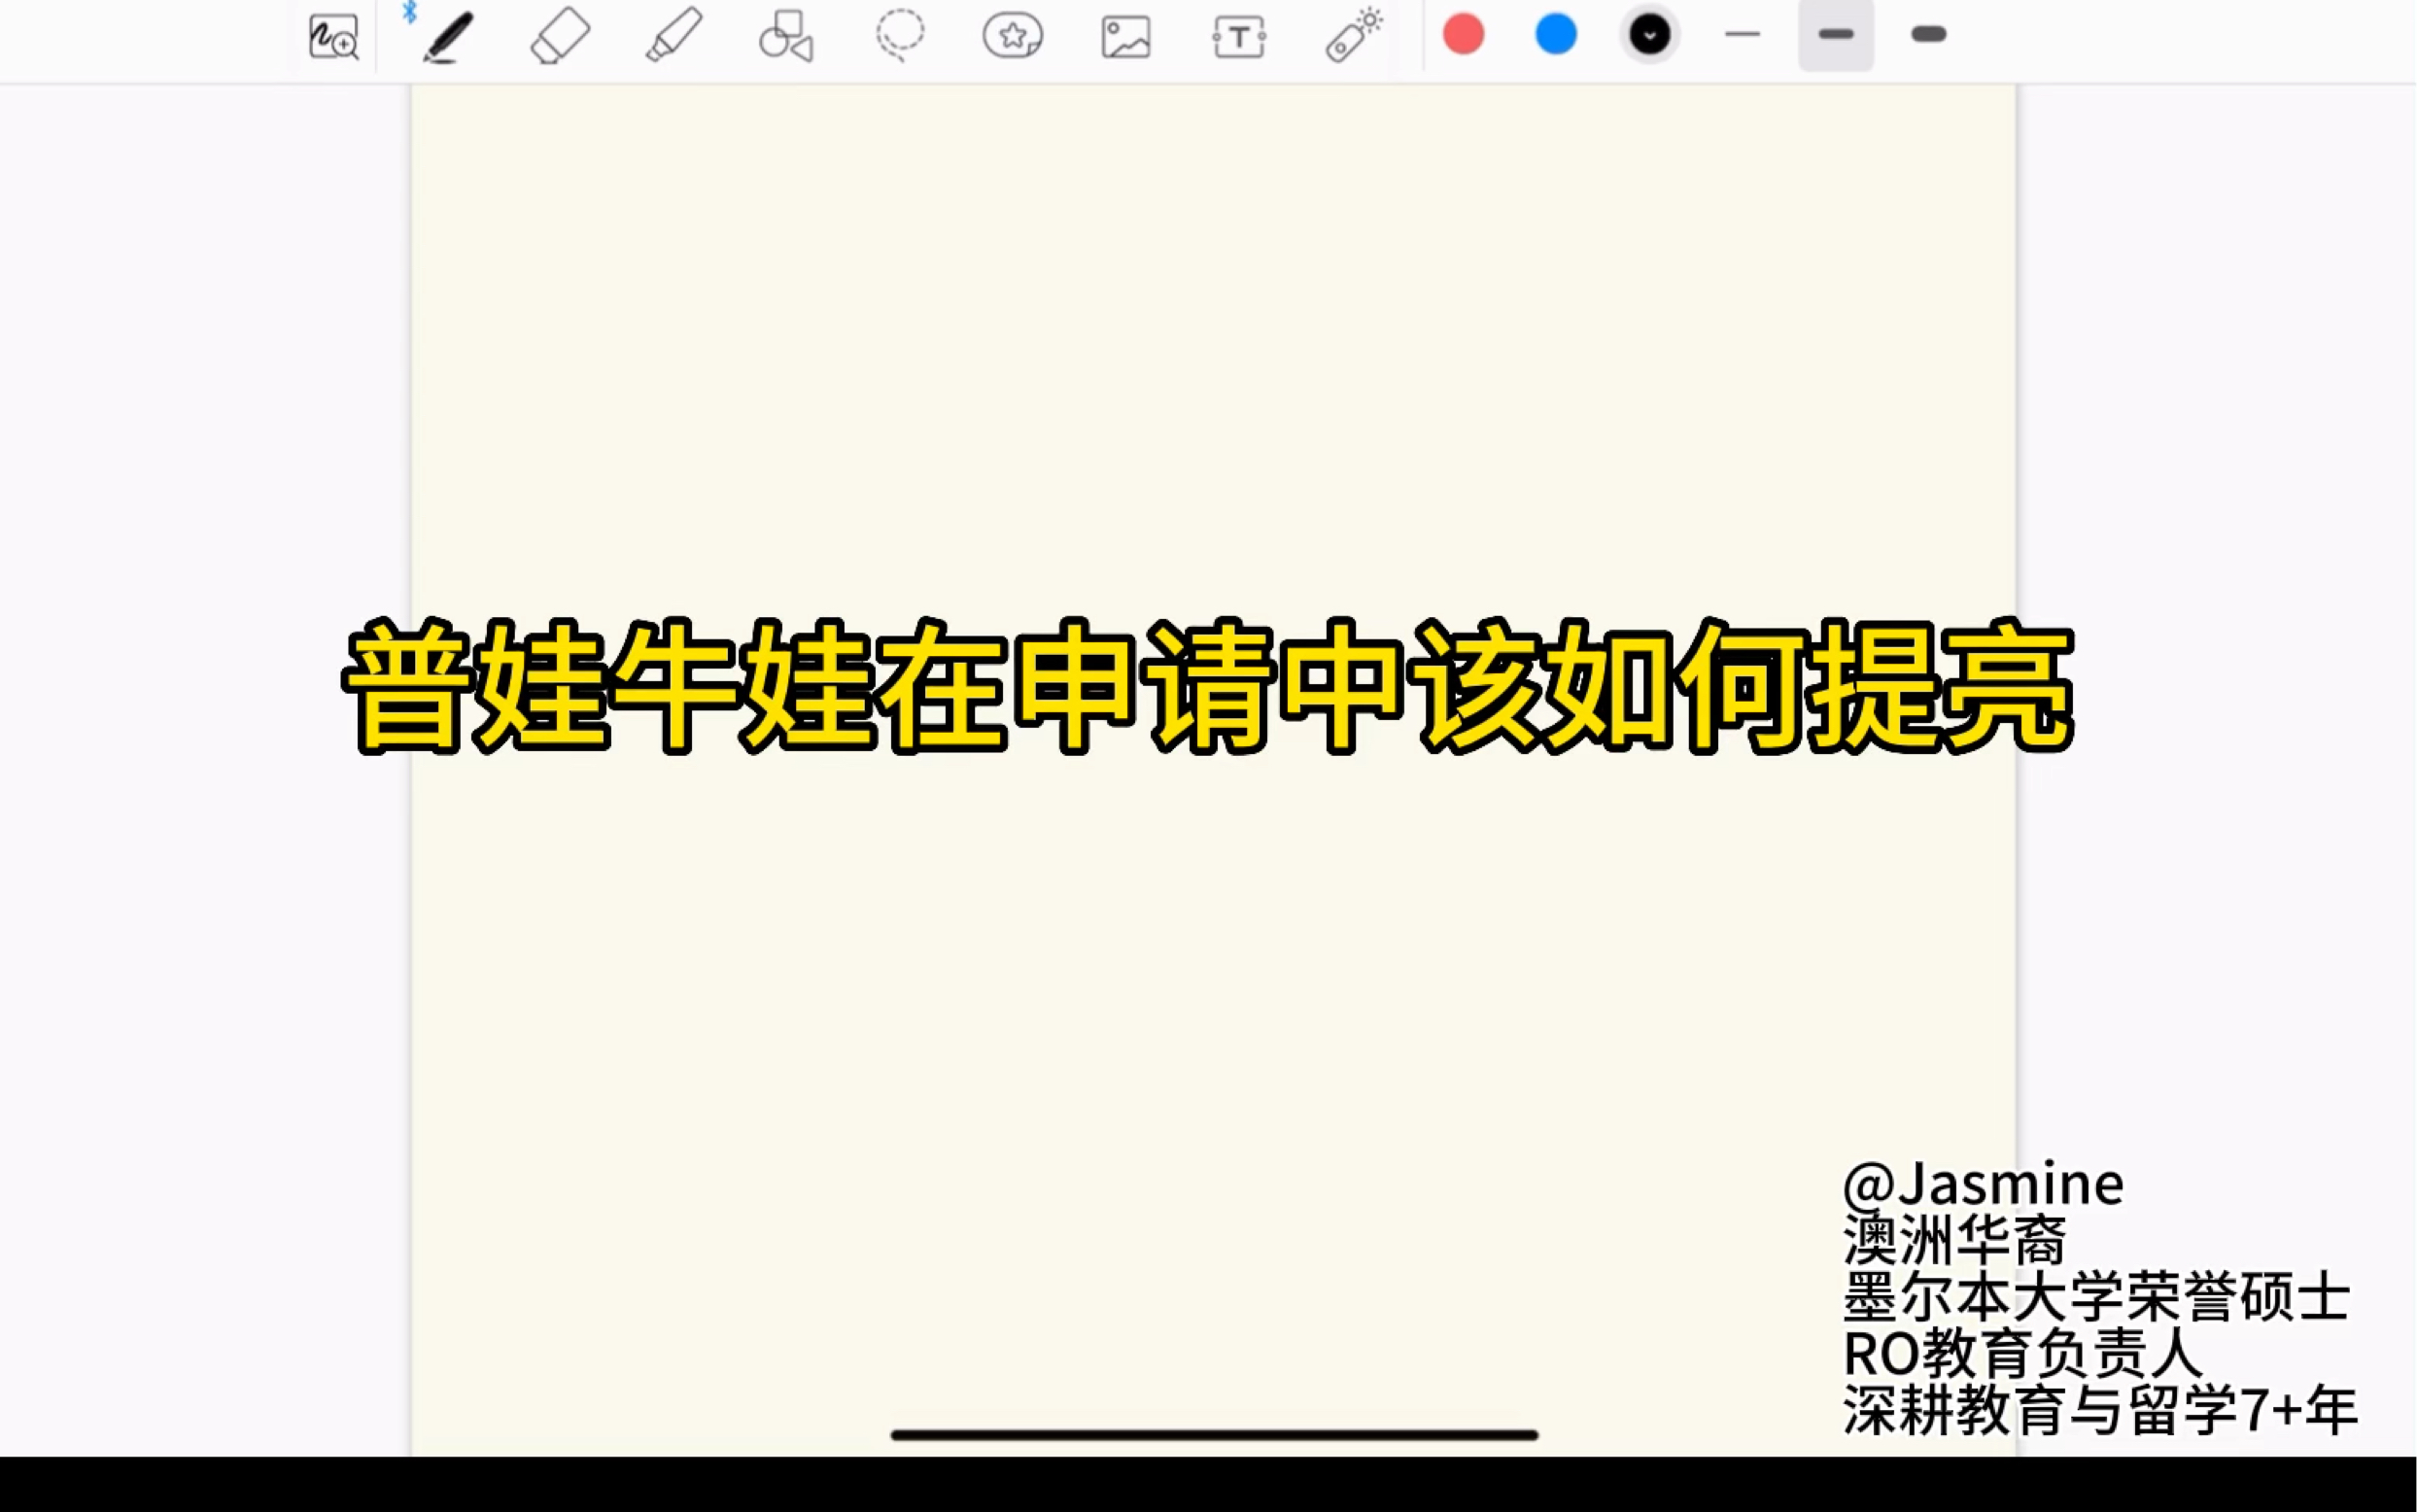Click the yellow headline caption text
This screenshot has width=2417, height=1512.
(1208, 686)
